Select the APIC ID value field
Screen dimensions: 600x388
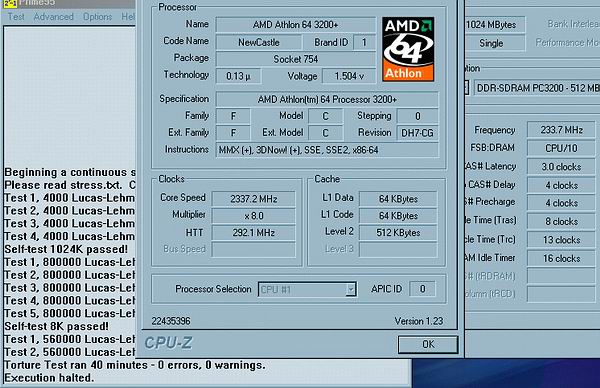(x=422, y=289)
